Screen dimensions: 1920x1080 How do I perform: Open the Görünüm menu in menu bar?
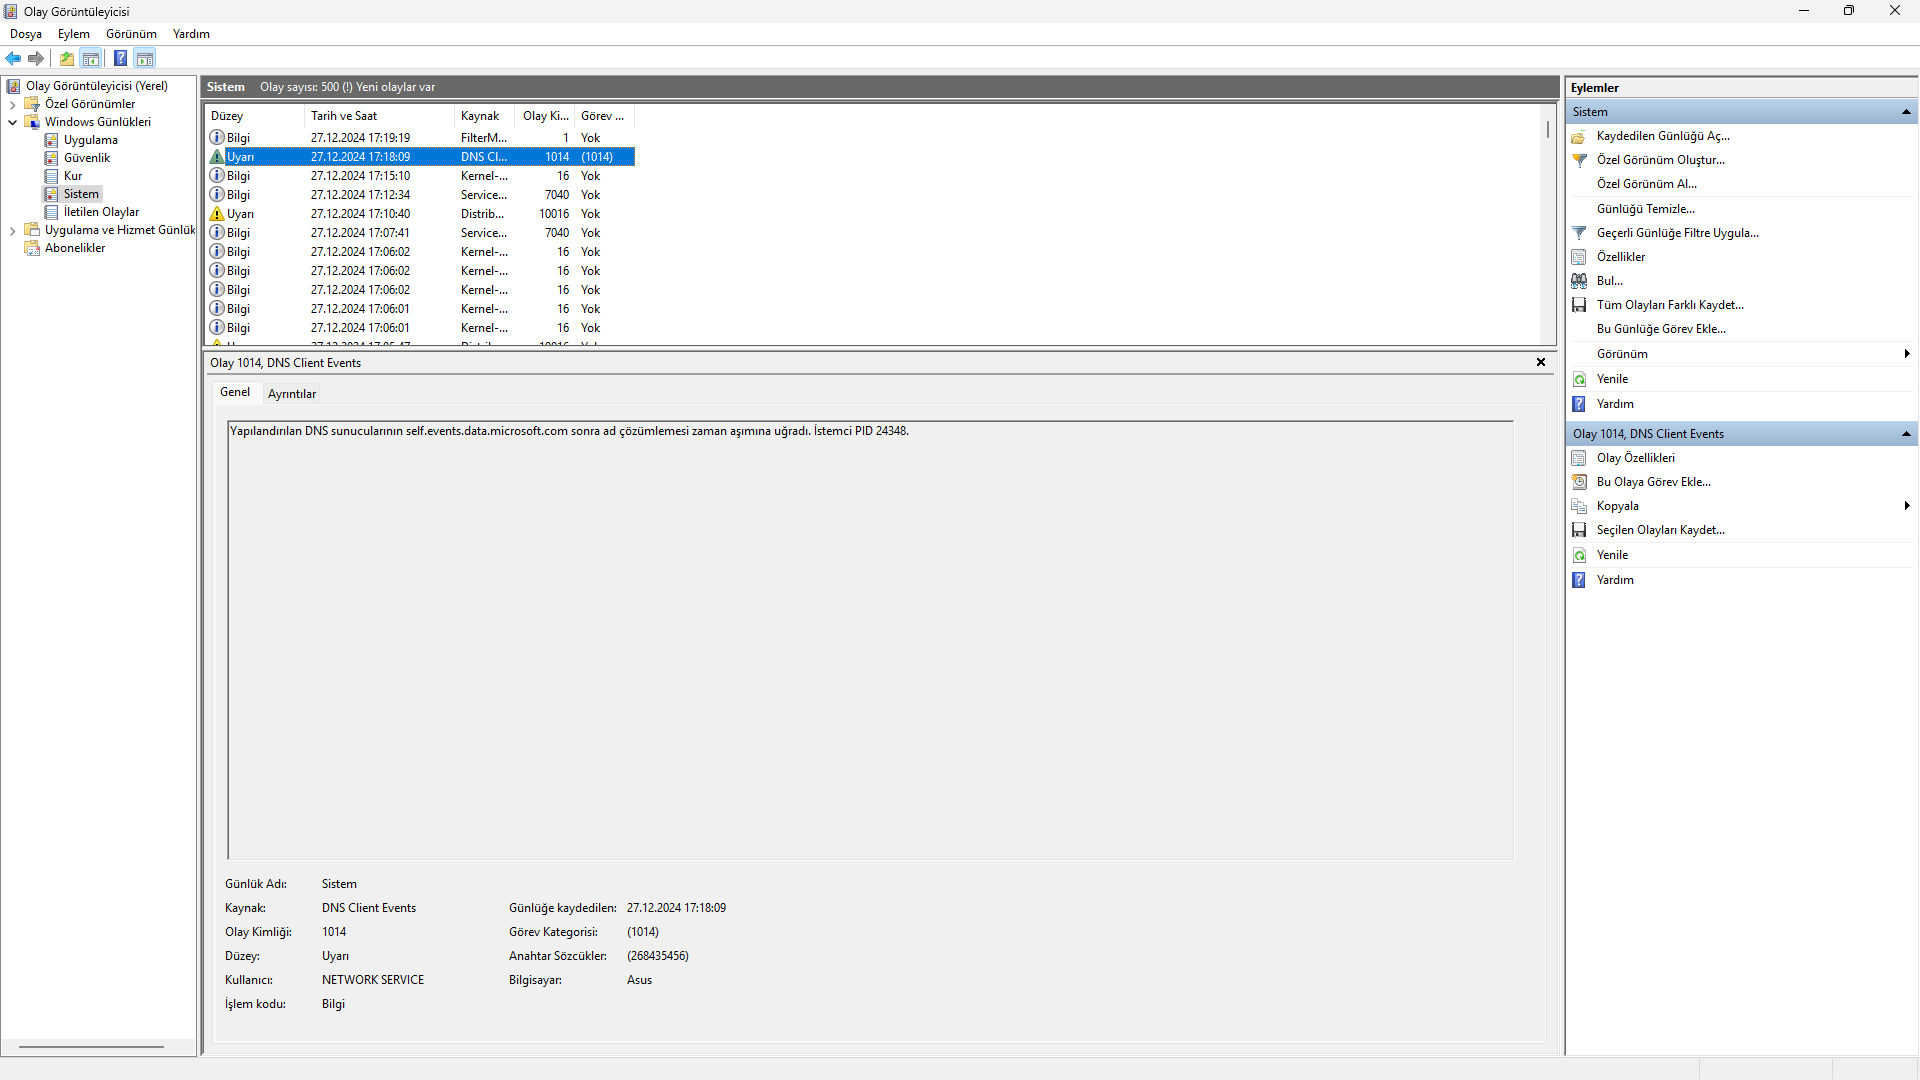coord(131,34)
